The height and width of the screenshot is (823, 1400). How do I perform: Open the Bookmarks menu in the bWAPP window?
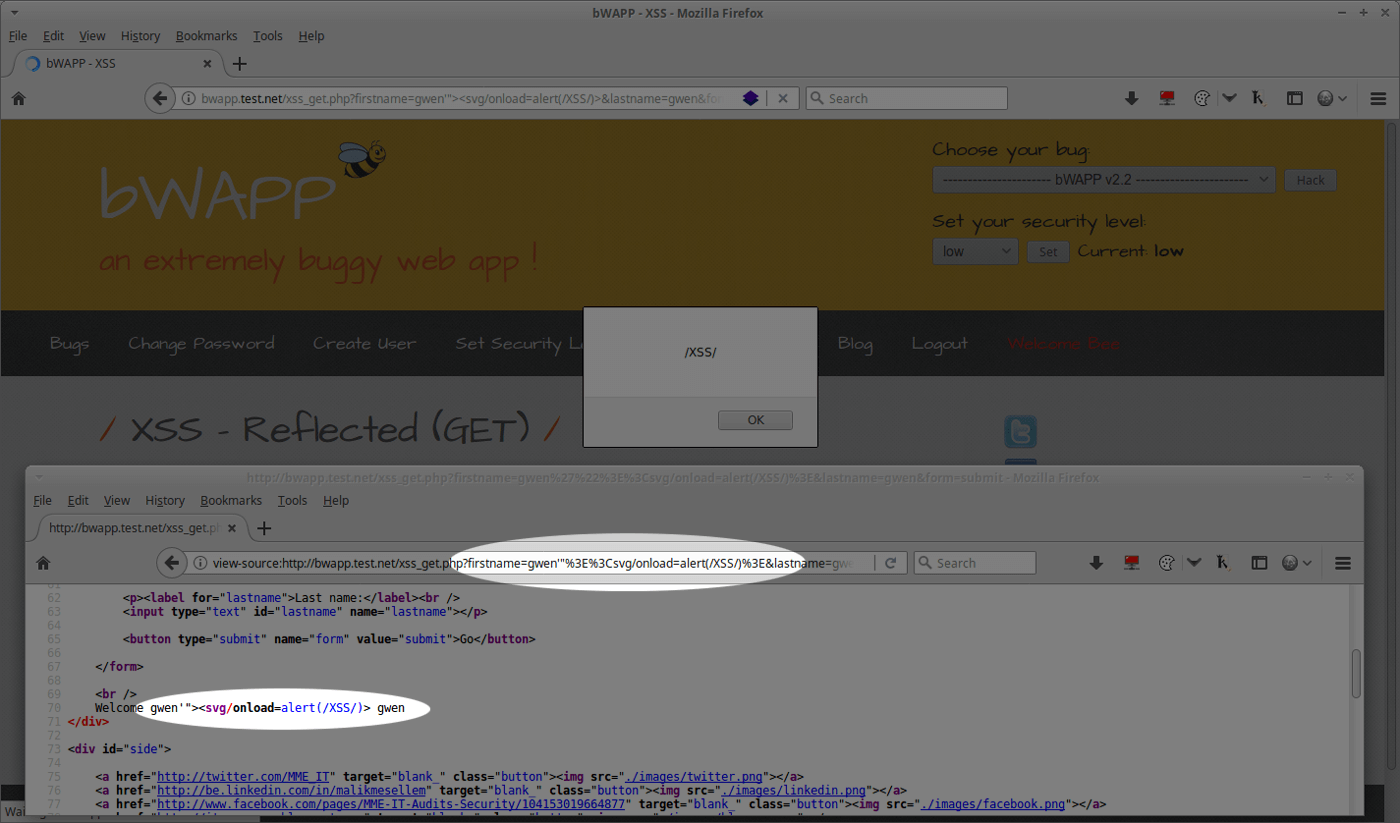click(x=207, y=36)
